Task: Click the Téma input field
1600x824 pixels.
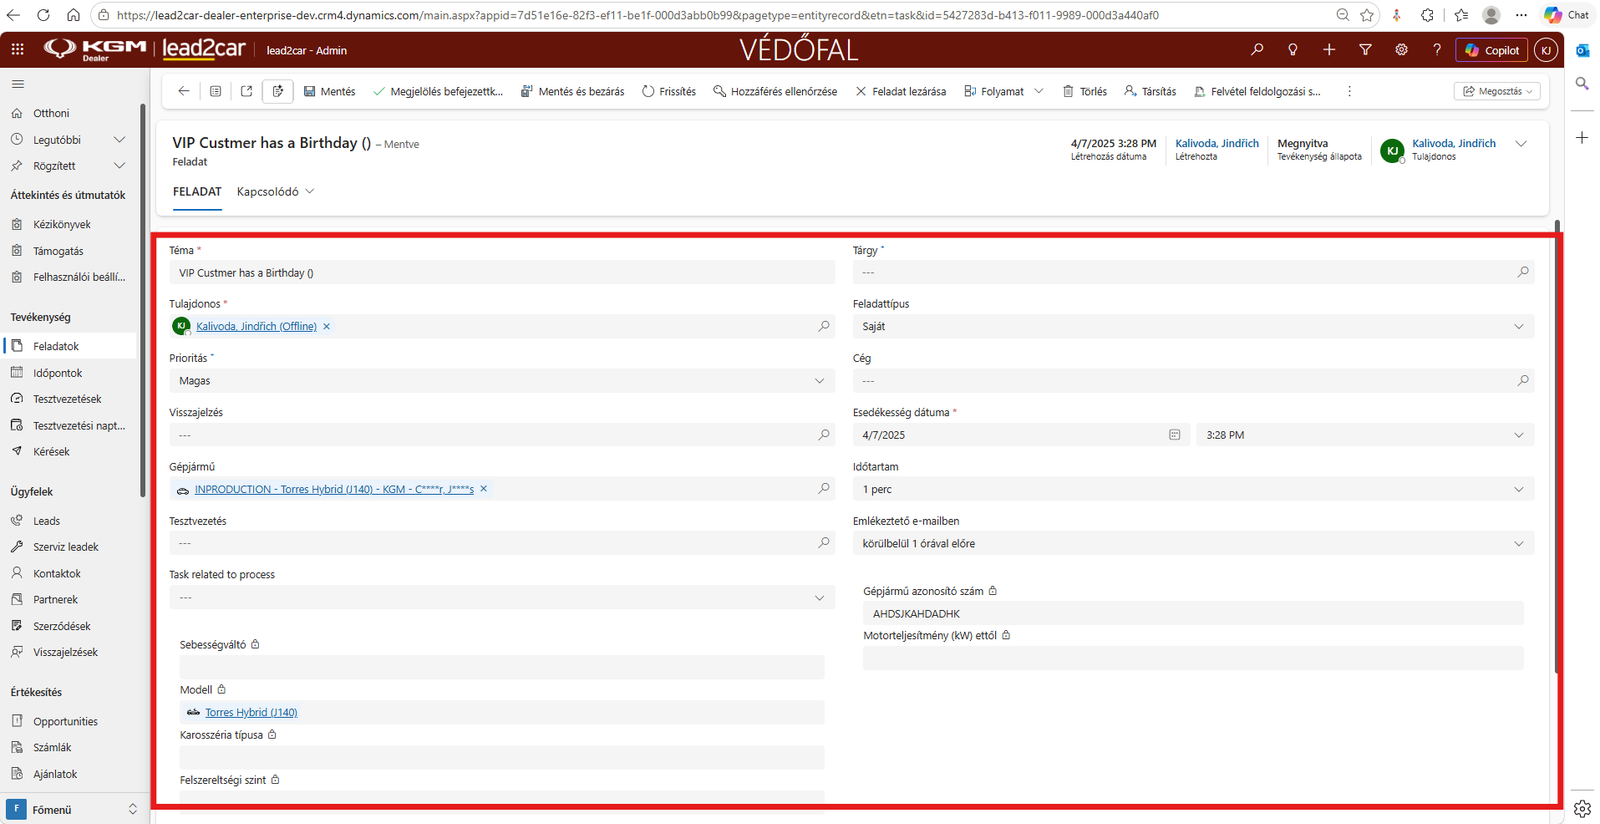Action: [502, 273]
